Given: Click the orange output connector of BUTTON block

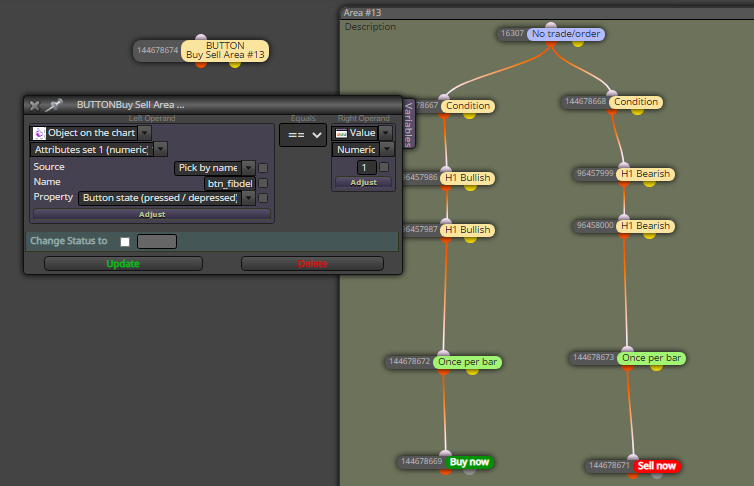Looking at the screenshot, I should pos(201,63).
